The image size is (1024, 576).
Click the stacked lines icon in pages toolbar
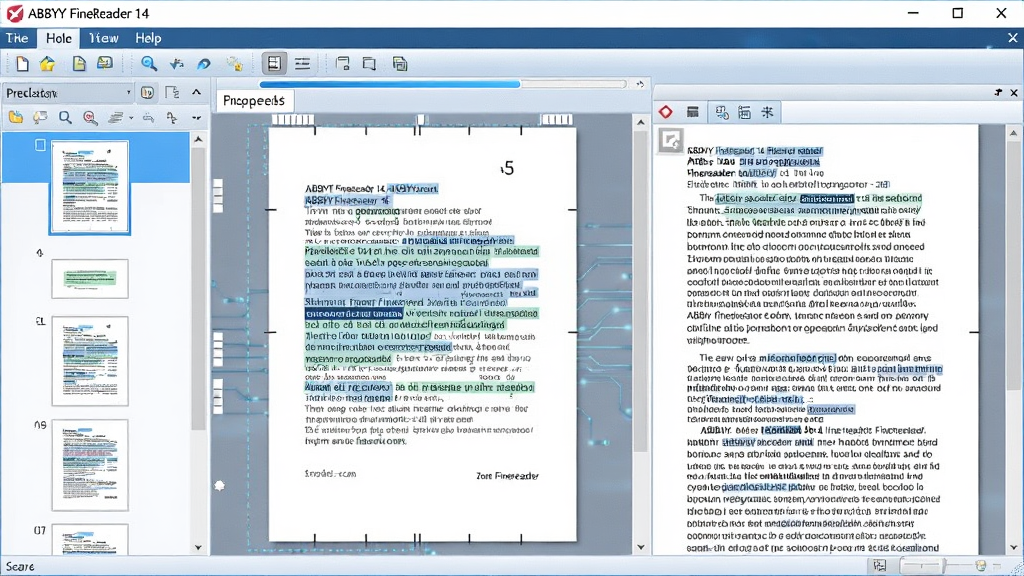click(116, 118)
